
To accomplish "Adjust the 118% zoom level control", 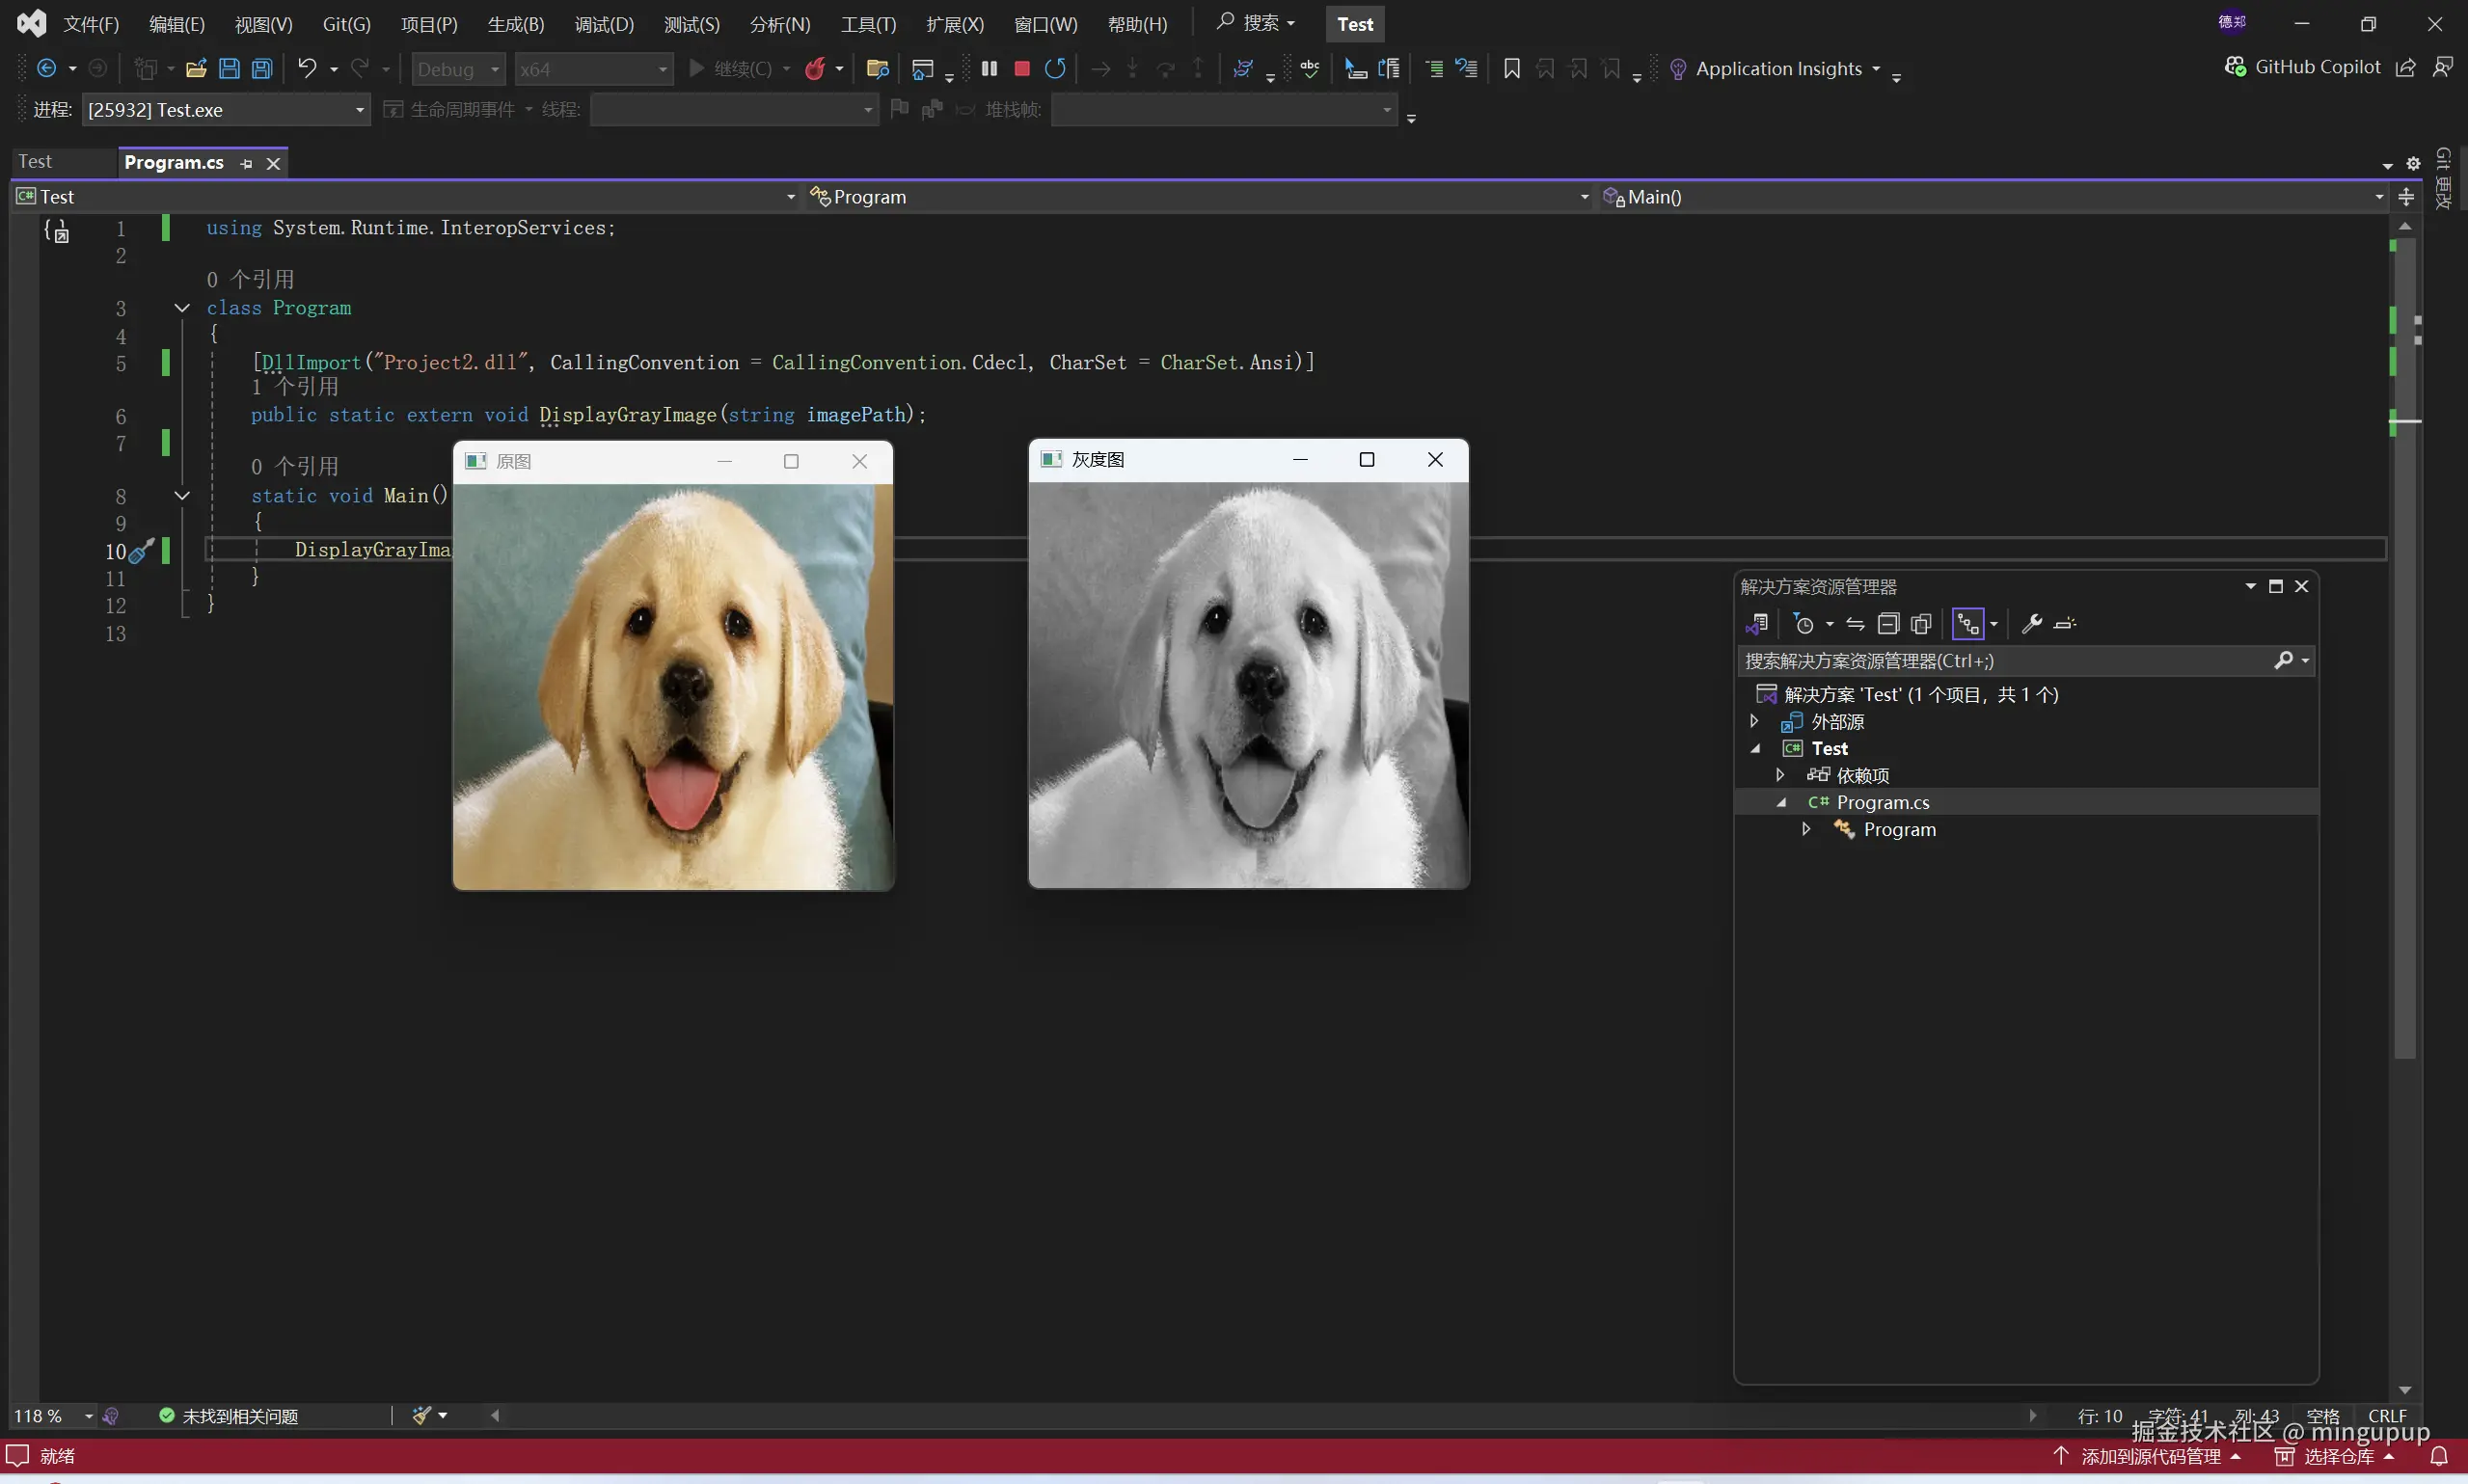I will click(42, 1415).
